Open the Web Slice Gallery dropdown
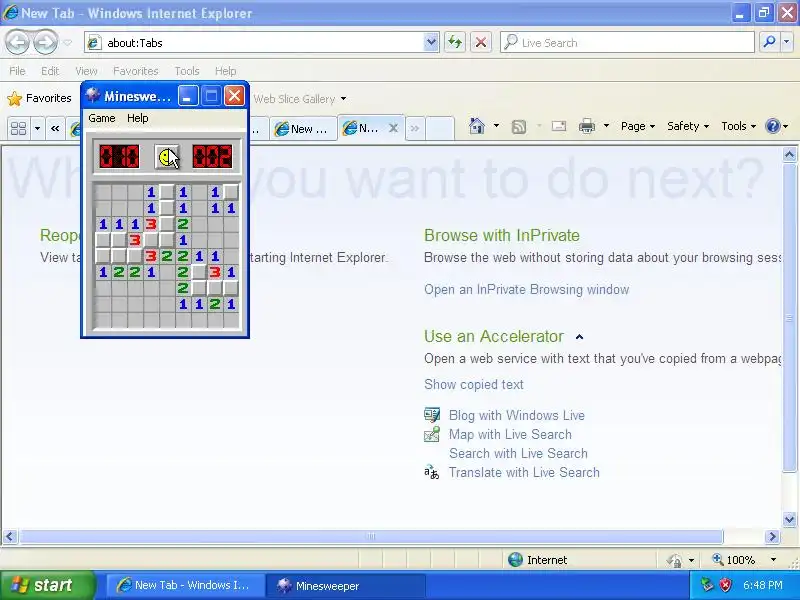 tap(343, 98)
